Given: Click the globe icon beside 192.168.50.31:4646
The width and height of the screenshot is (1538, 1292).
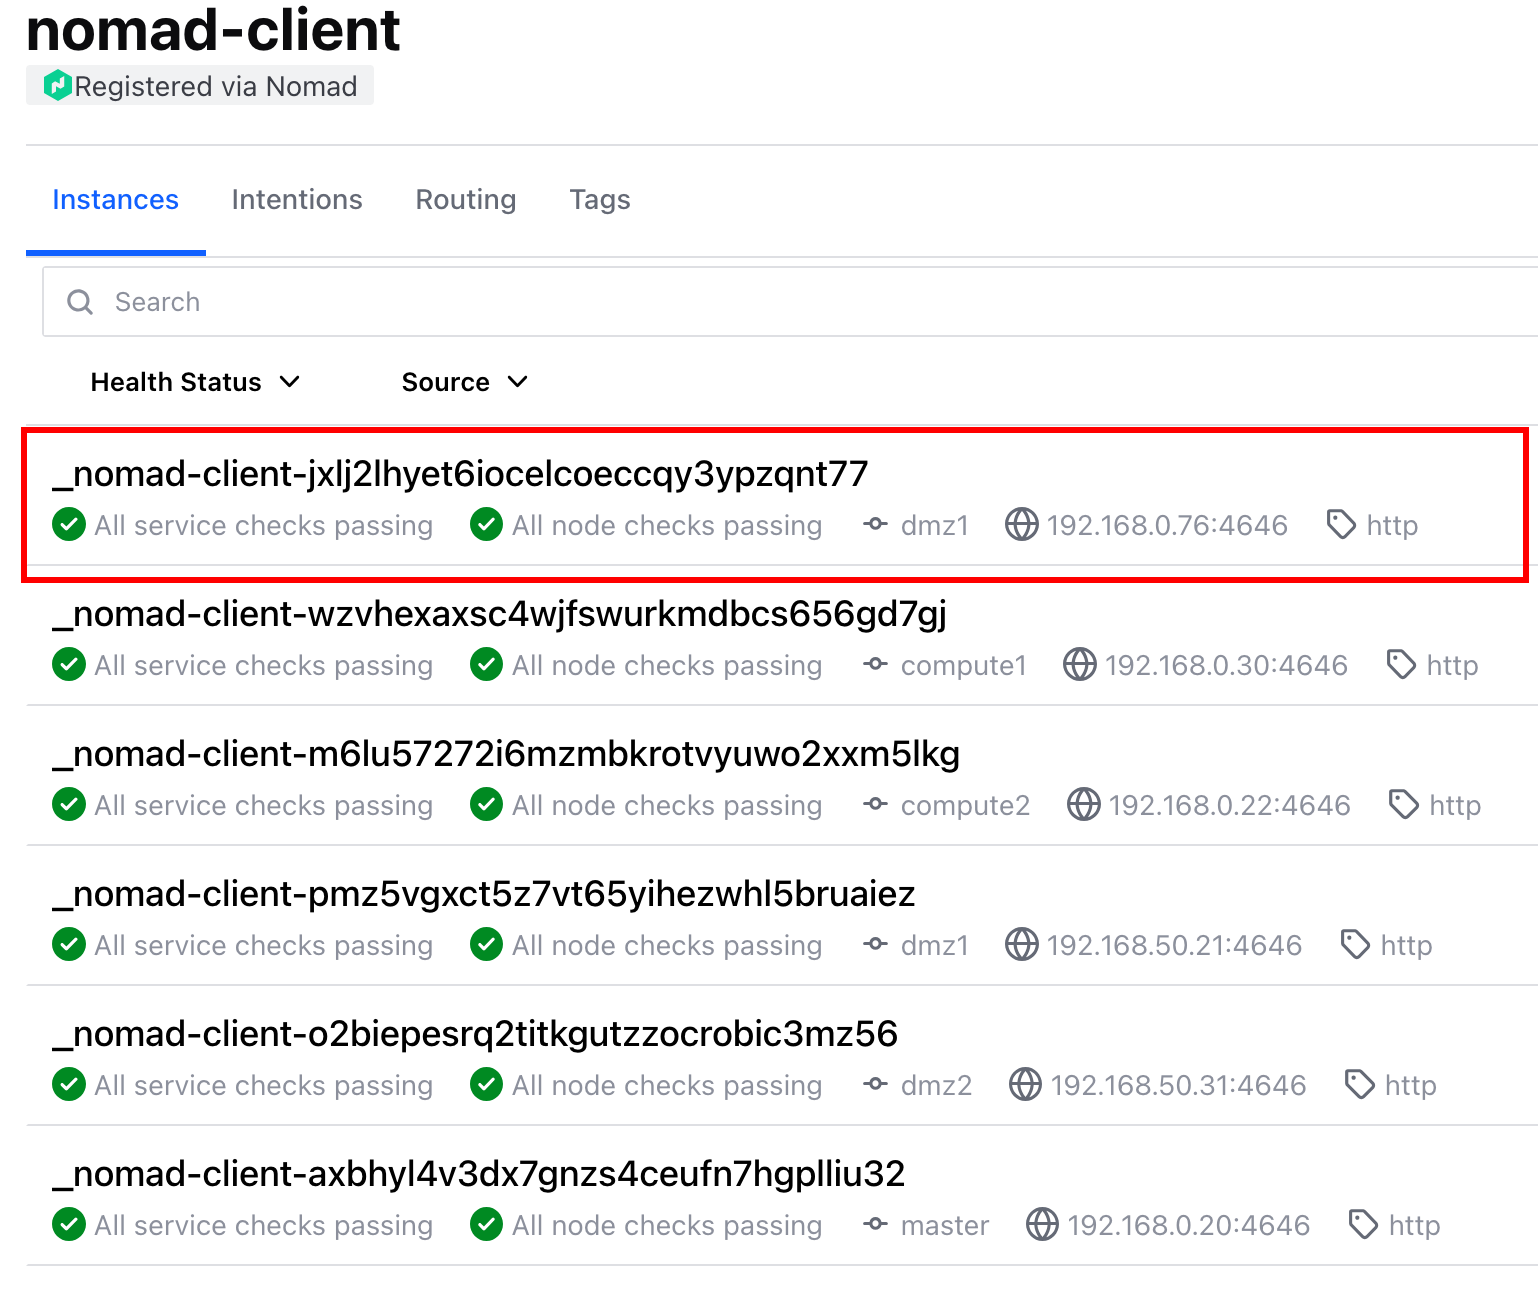Looking at the screenshot, I should click(1026, 1085).
